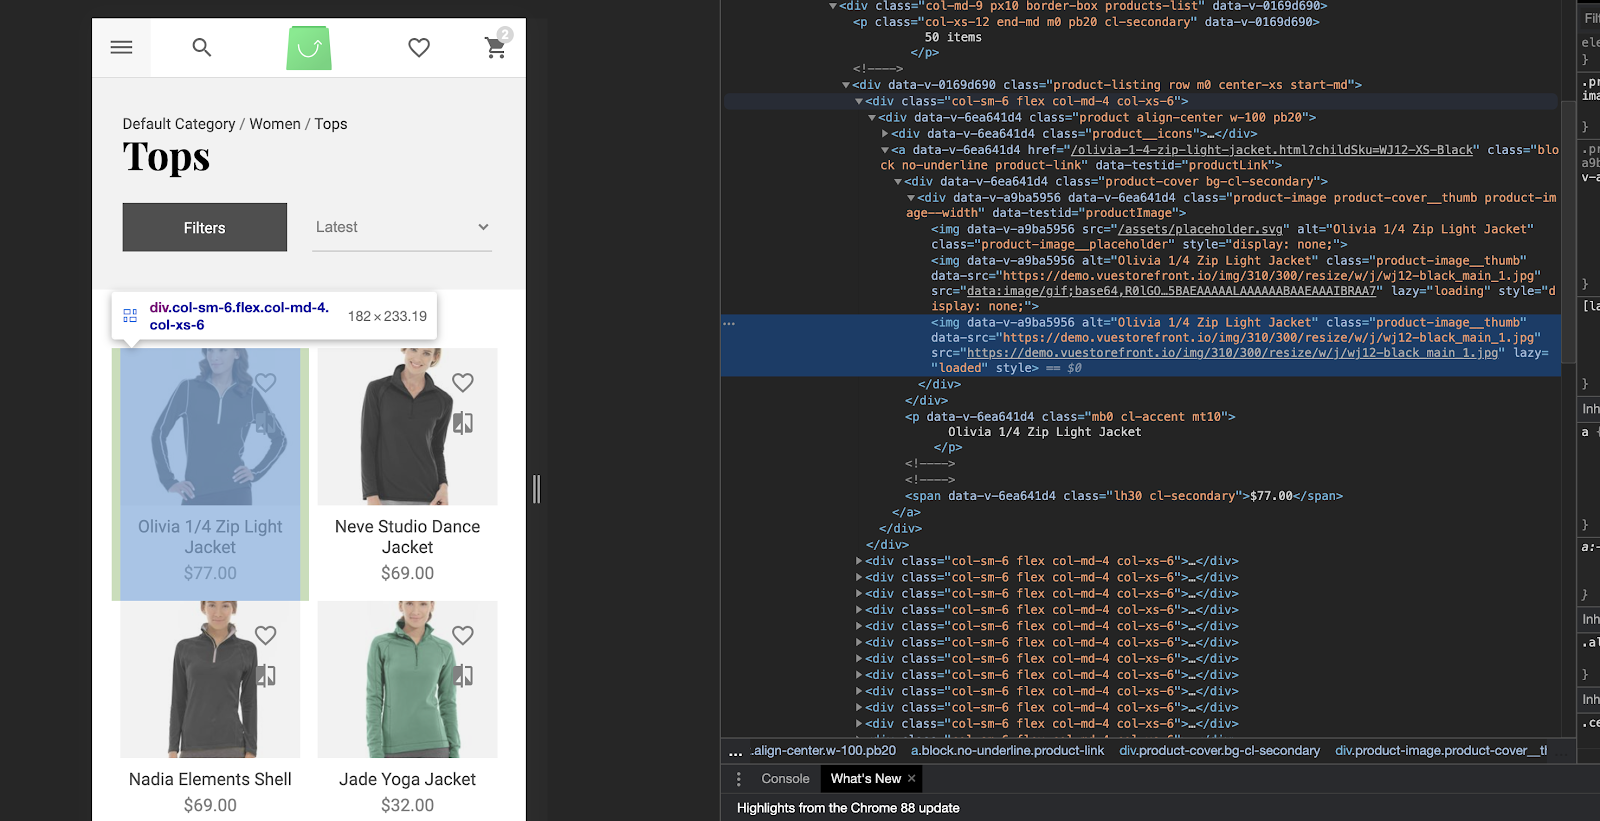Image resolution: width=1600 pixels, height=821 pixels.
Task: Select a.block.no-underline.product-link breadcrumb
Action: coord(1008,751)
